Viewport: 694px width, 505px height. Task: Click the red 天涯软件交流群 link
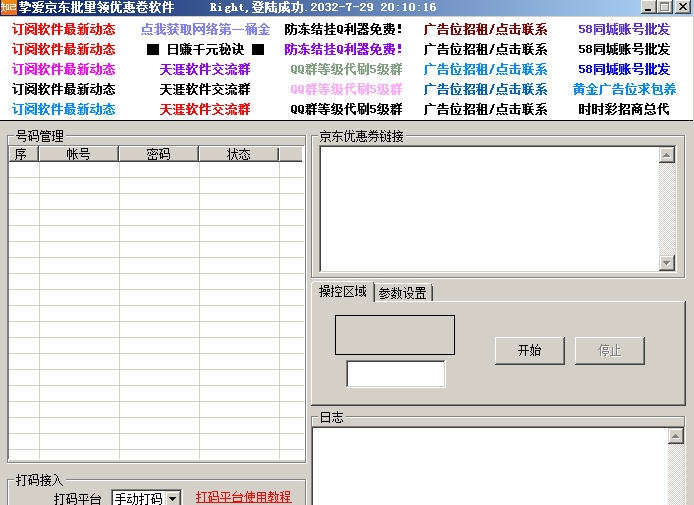pyautogui.click(x=205, y=109)
